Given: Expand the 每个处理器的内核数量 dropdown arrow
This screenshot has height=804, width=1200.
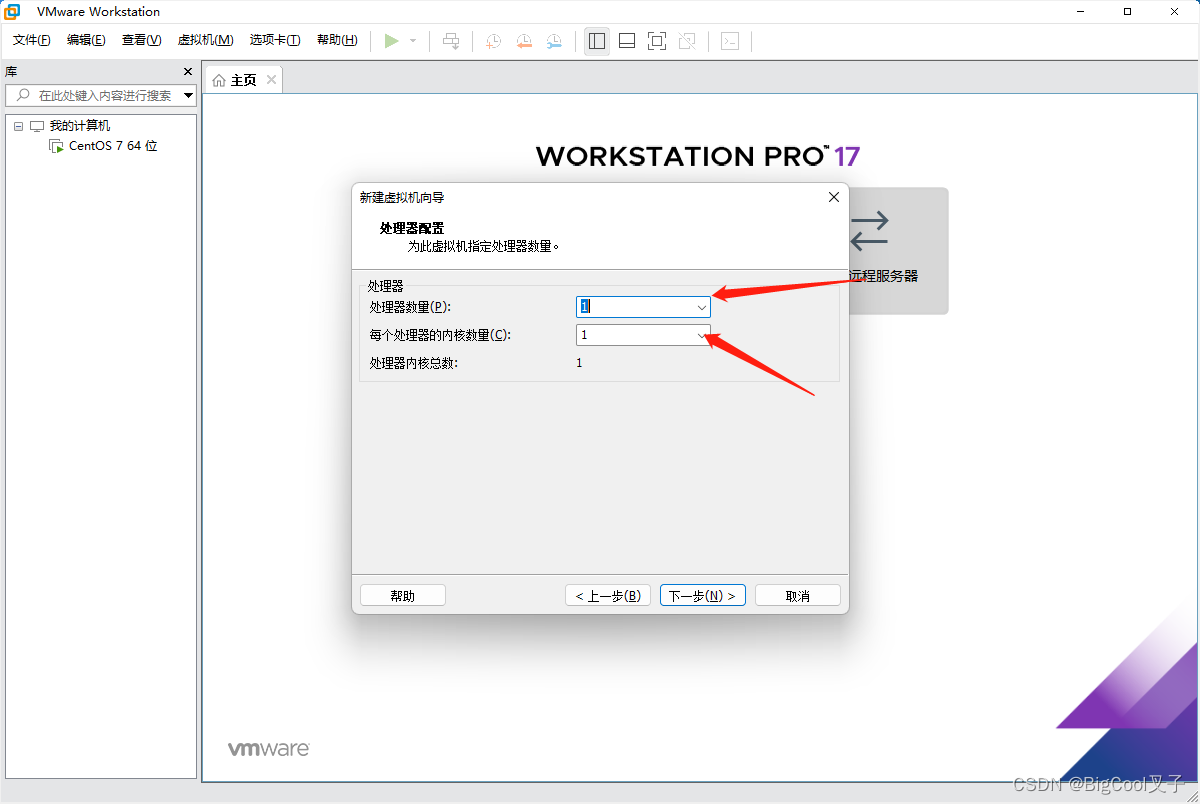Looking at the screenshot, I should coord(701,335).
